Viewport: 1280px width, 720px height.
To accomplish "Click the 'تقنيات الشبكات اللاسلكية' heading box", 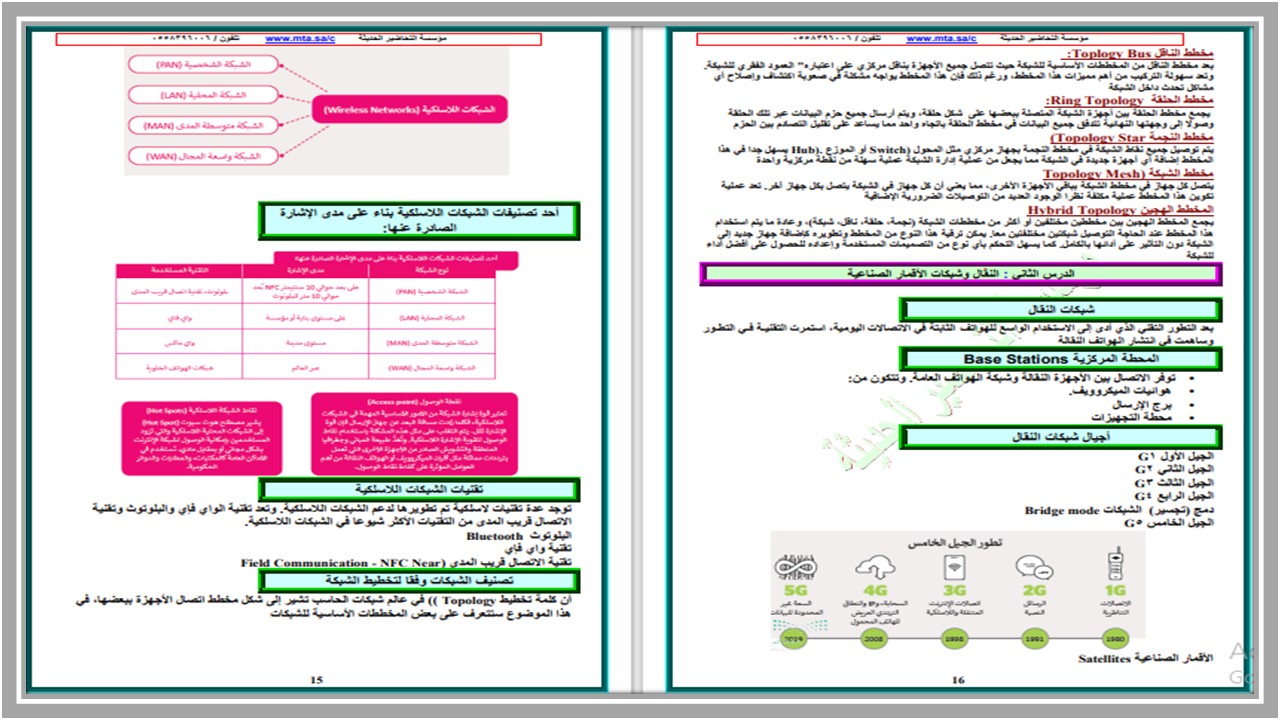I will pos(420,489).
